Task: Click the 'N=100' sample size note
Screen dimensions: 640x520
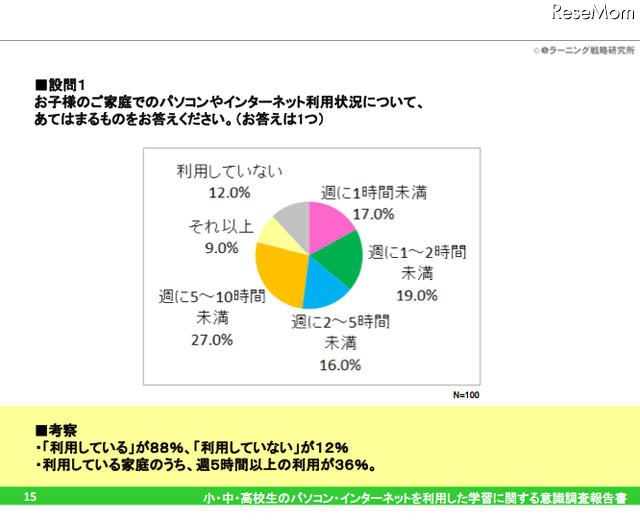Action: point(466,395)
